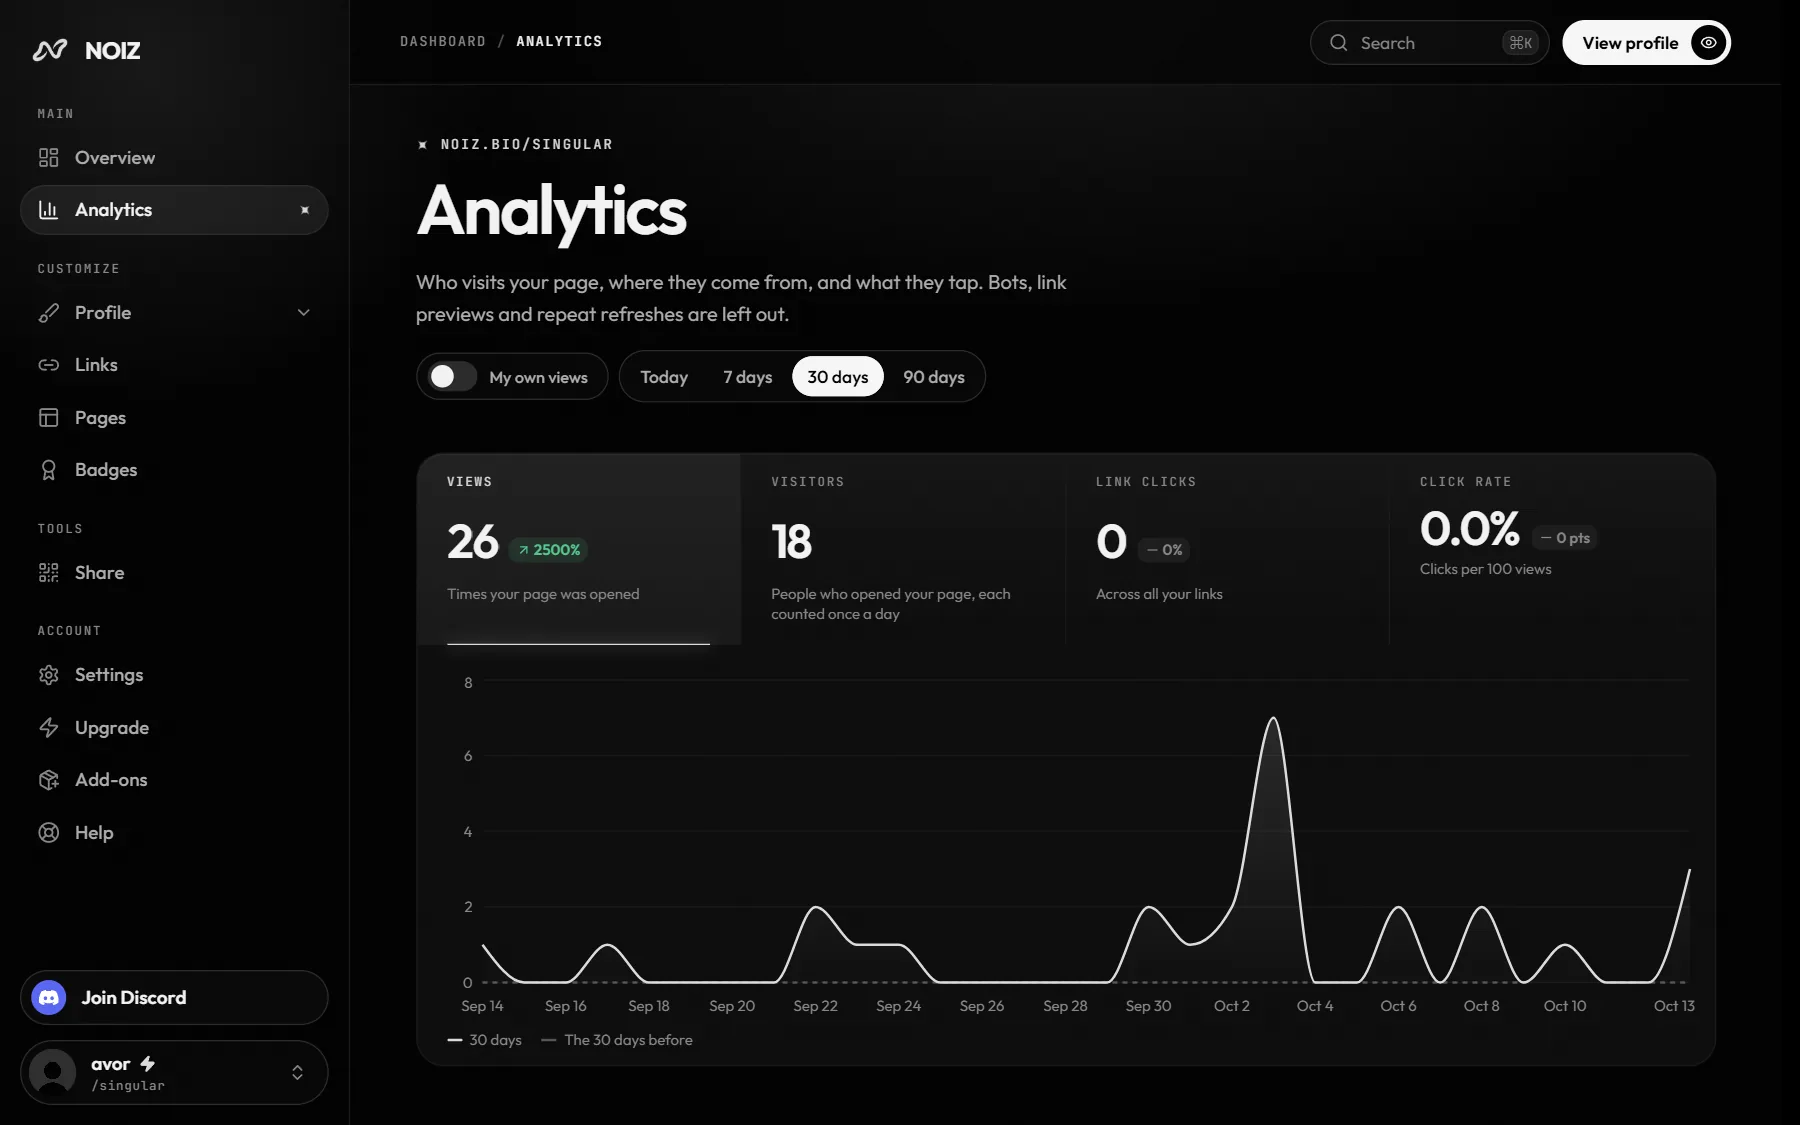Click the ⌘K shortcut badge
This screenshot has height=1125, width=1800.
tap(1520, 43)
